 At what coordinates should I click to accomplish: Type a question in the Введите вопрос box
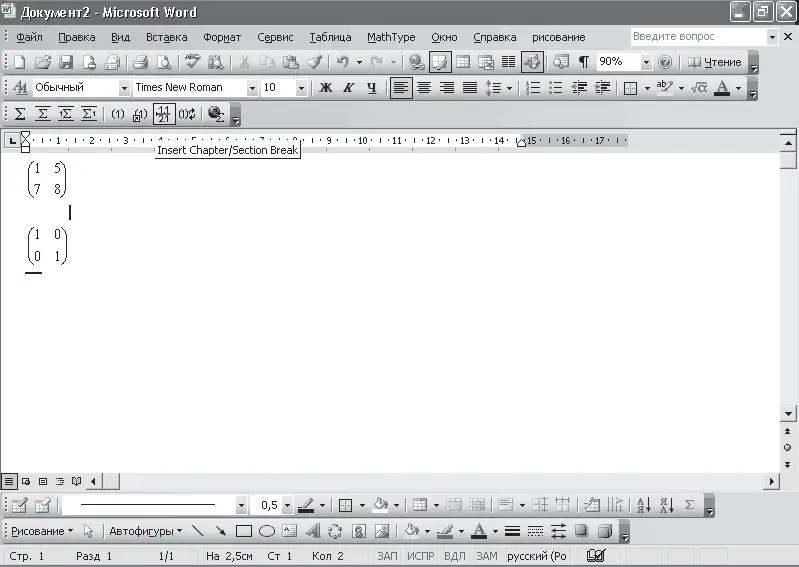click(x=698, y=37)
